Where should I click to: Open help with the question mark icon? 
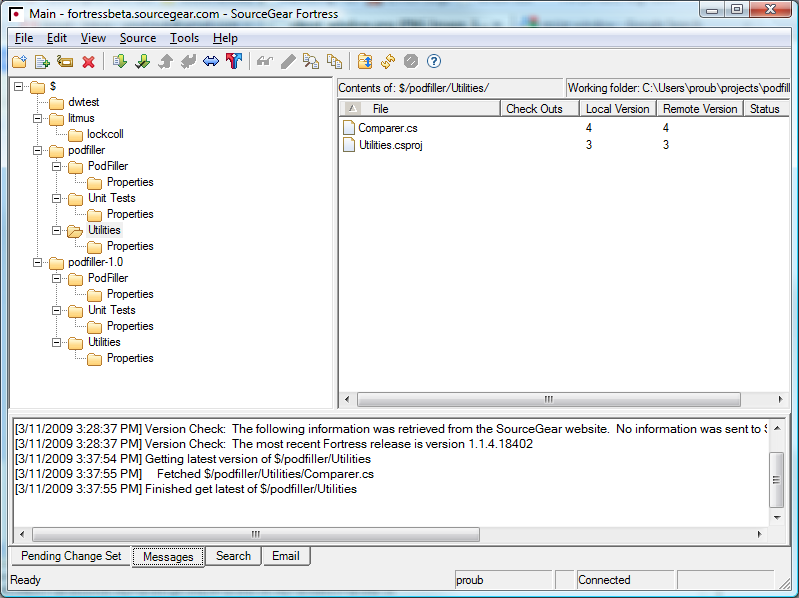(434, 62)
